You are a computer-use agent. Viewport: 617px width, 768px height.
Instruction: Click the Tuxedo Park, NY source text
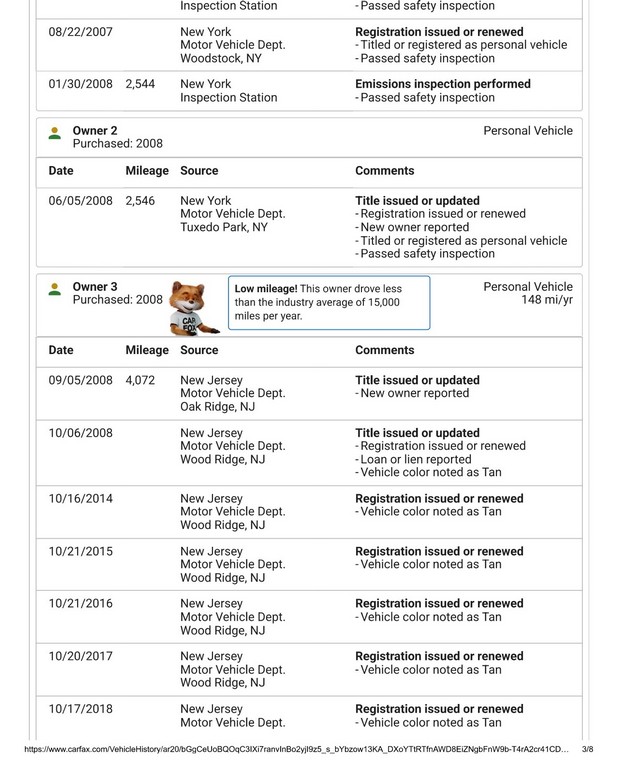(224, 227)
